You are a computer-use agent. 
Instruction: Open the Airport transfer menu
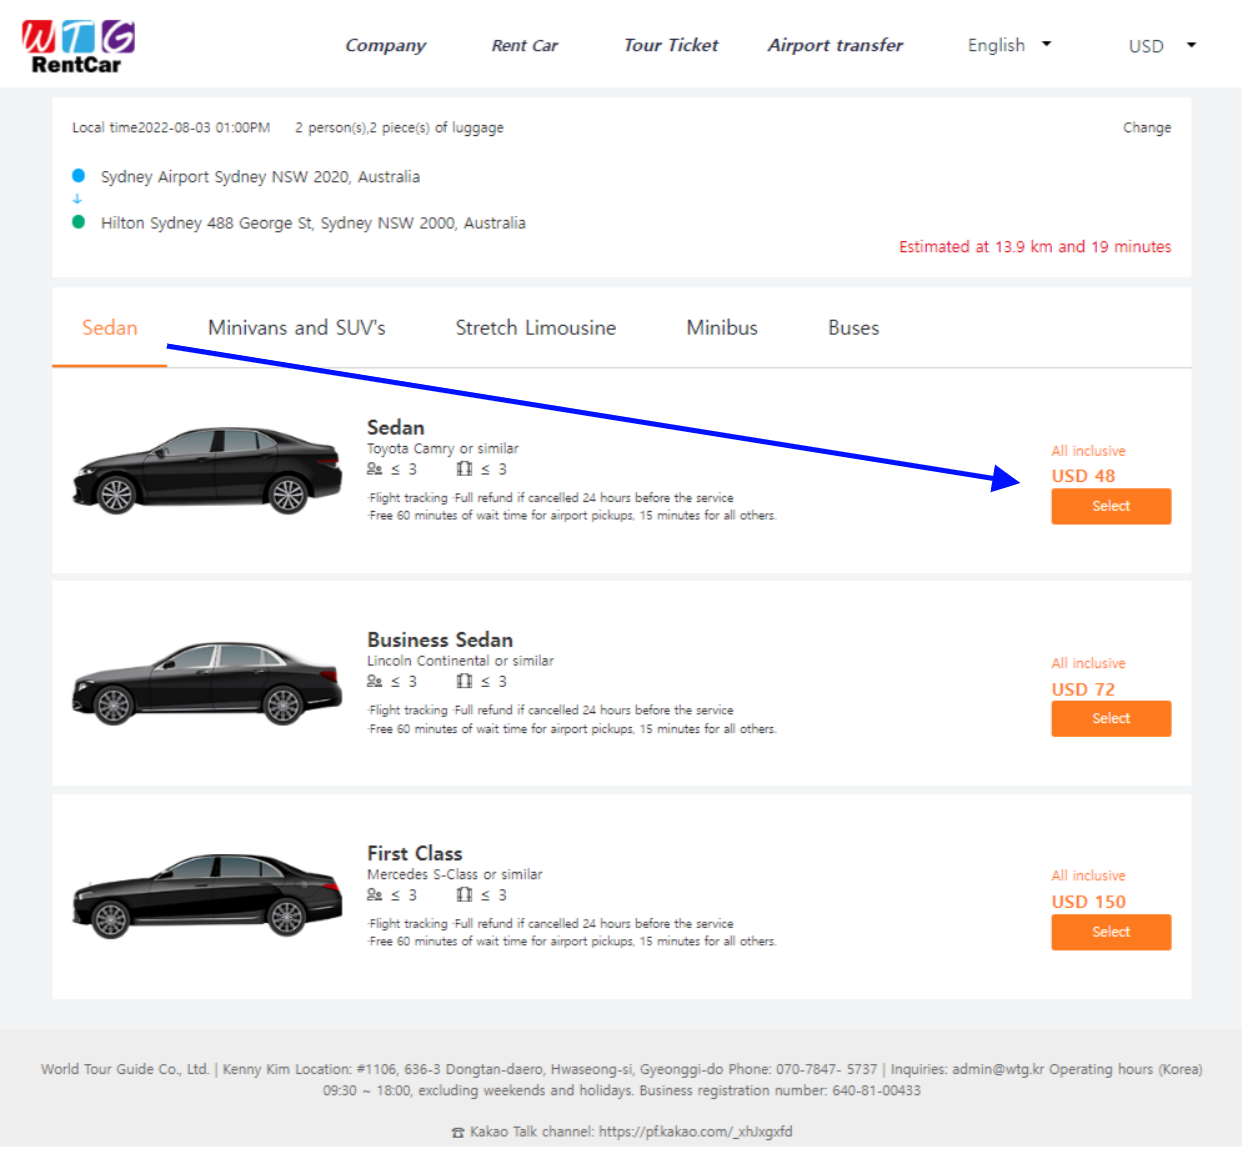pos(835,45)
